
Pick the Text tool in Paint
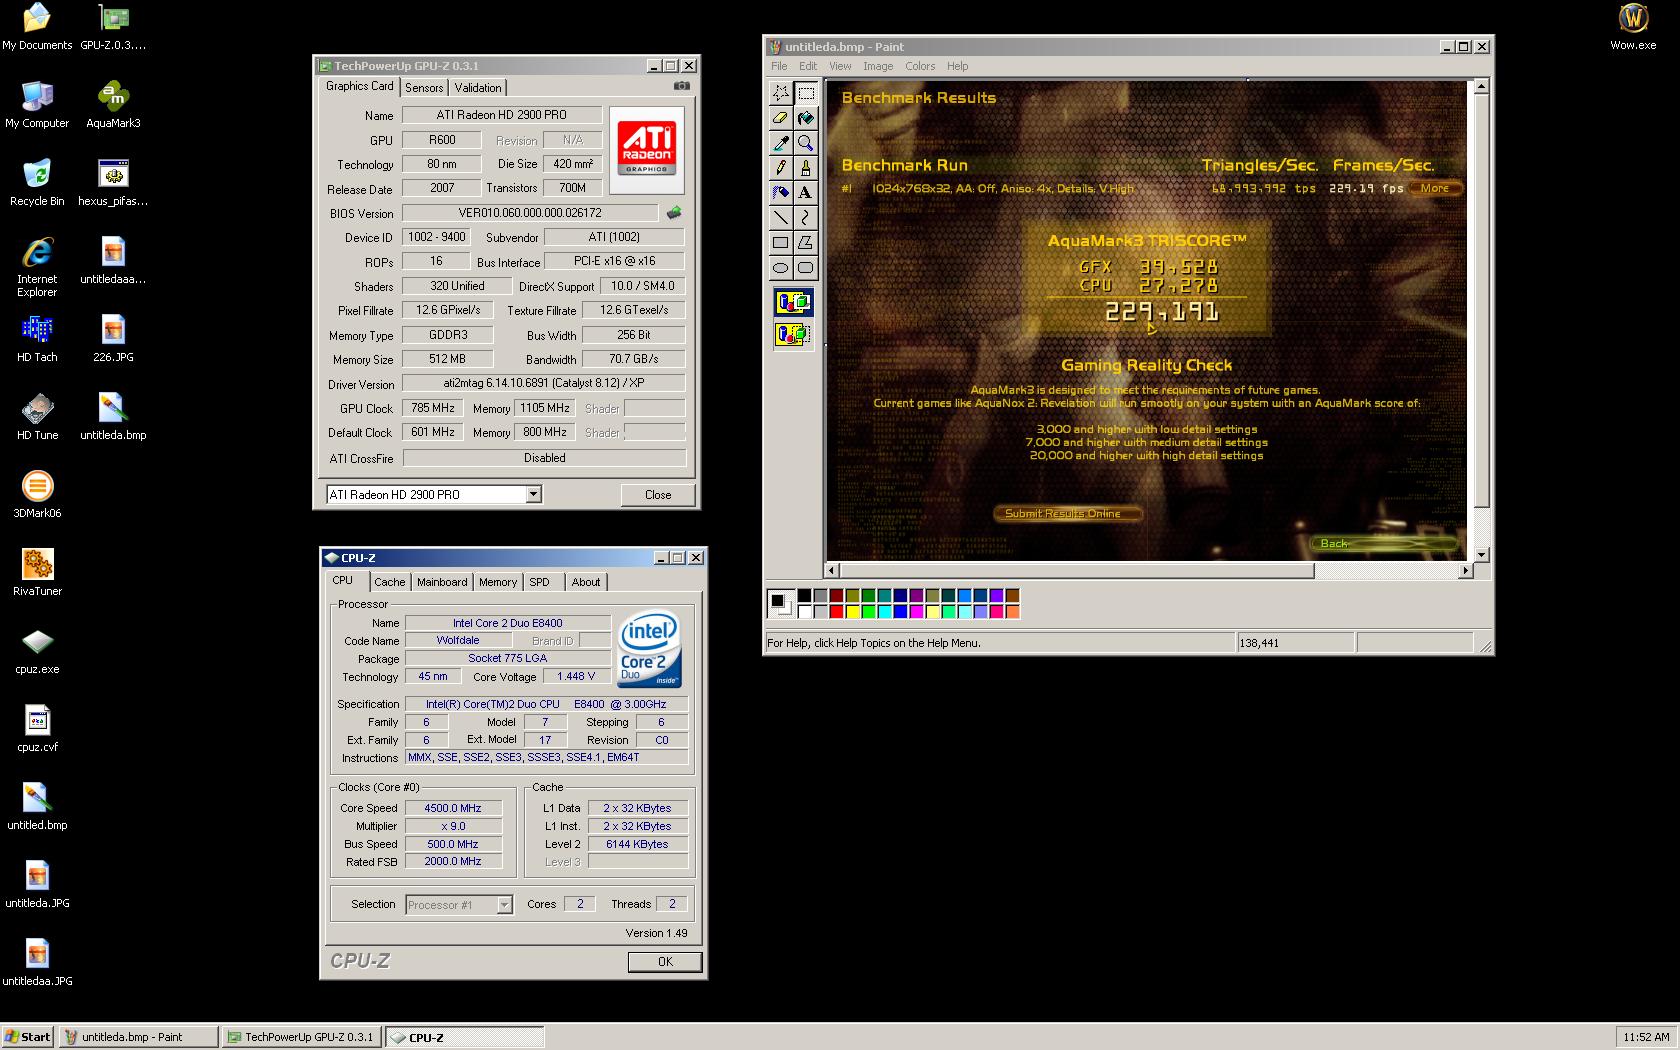pyautogui.click(x=805, y=193)
